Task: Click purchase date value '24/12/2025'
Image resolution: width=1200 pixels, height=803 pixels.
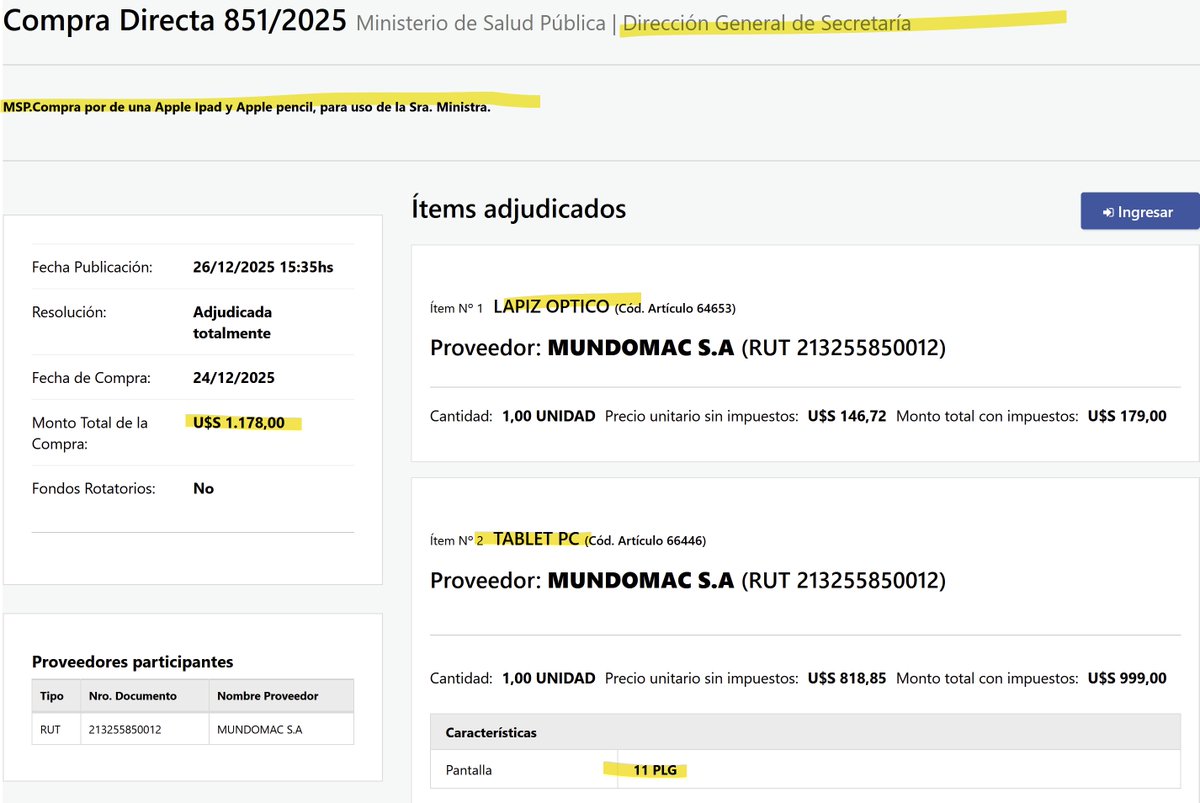Action: point(234,378)
